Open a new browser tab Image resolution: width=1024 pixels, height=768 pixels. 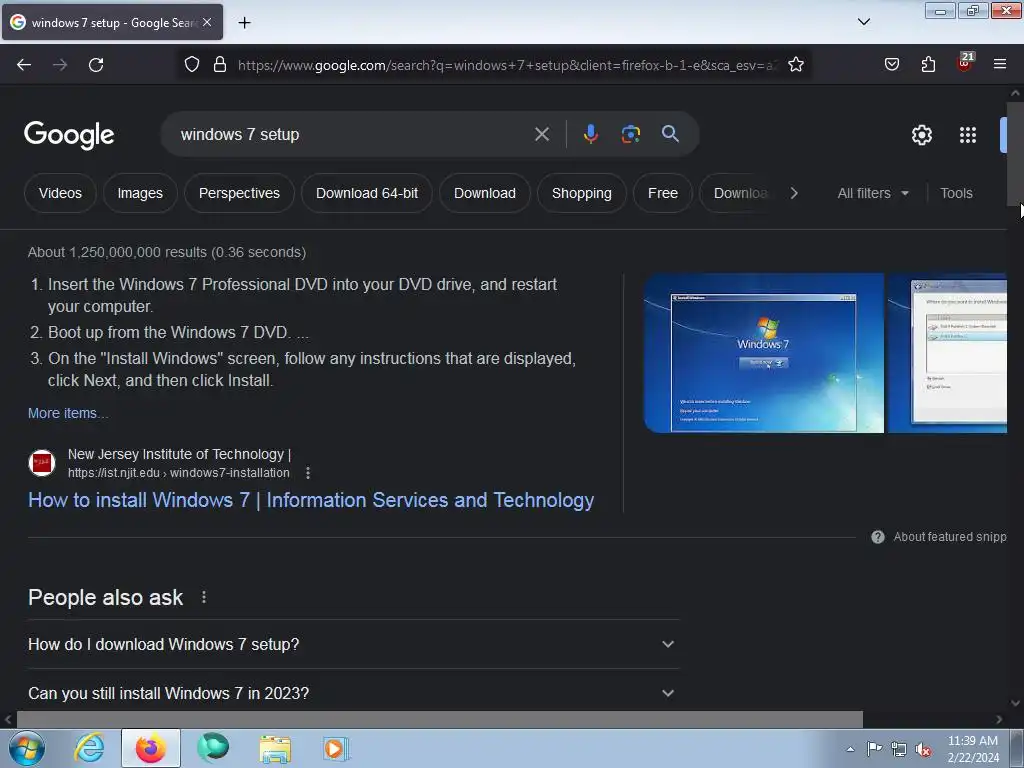click(244, 23)
